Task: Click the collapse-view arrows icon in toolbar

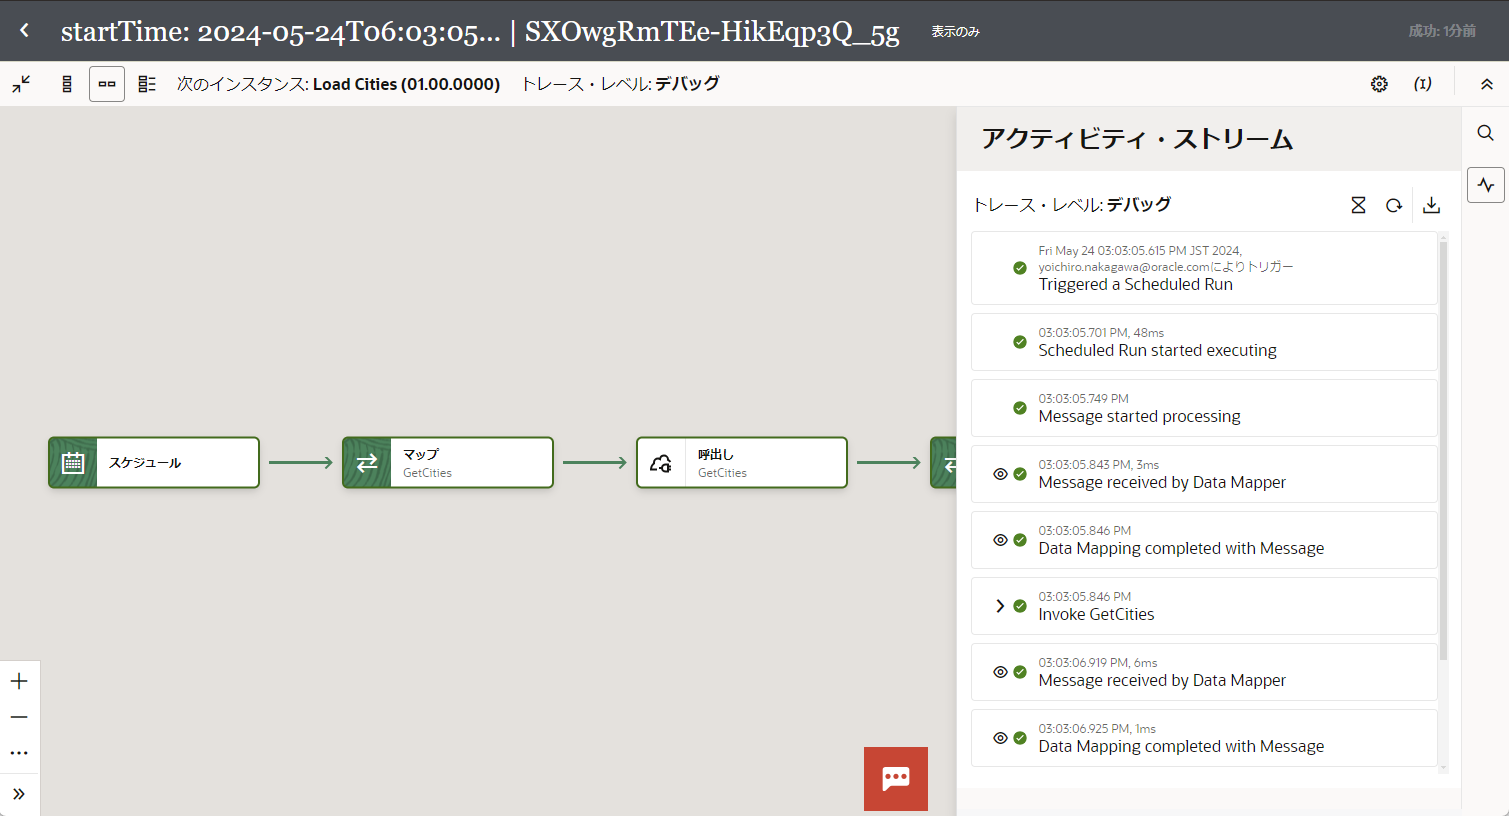Action: pyautogui.click(x=21, y=84)
